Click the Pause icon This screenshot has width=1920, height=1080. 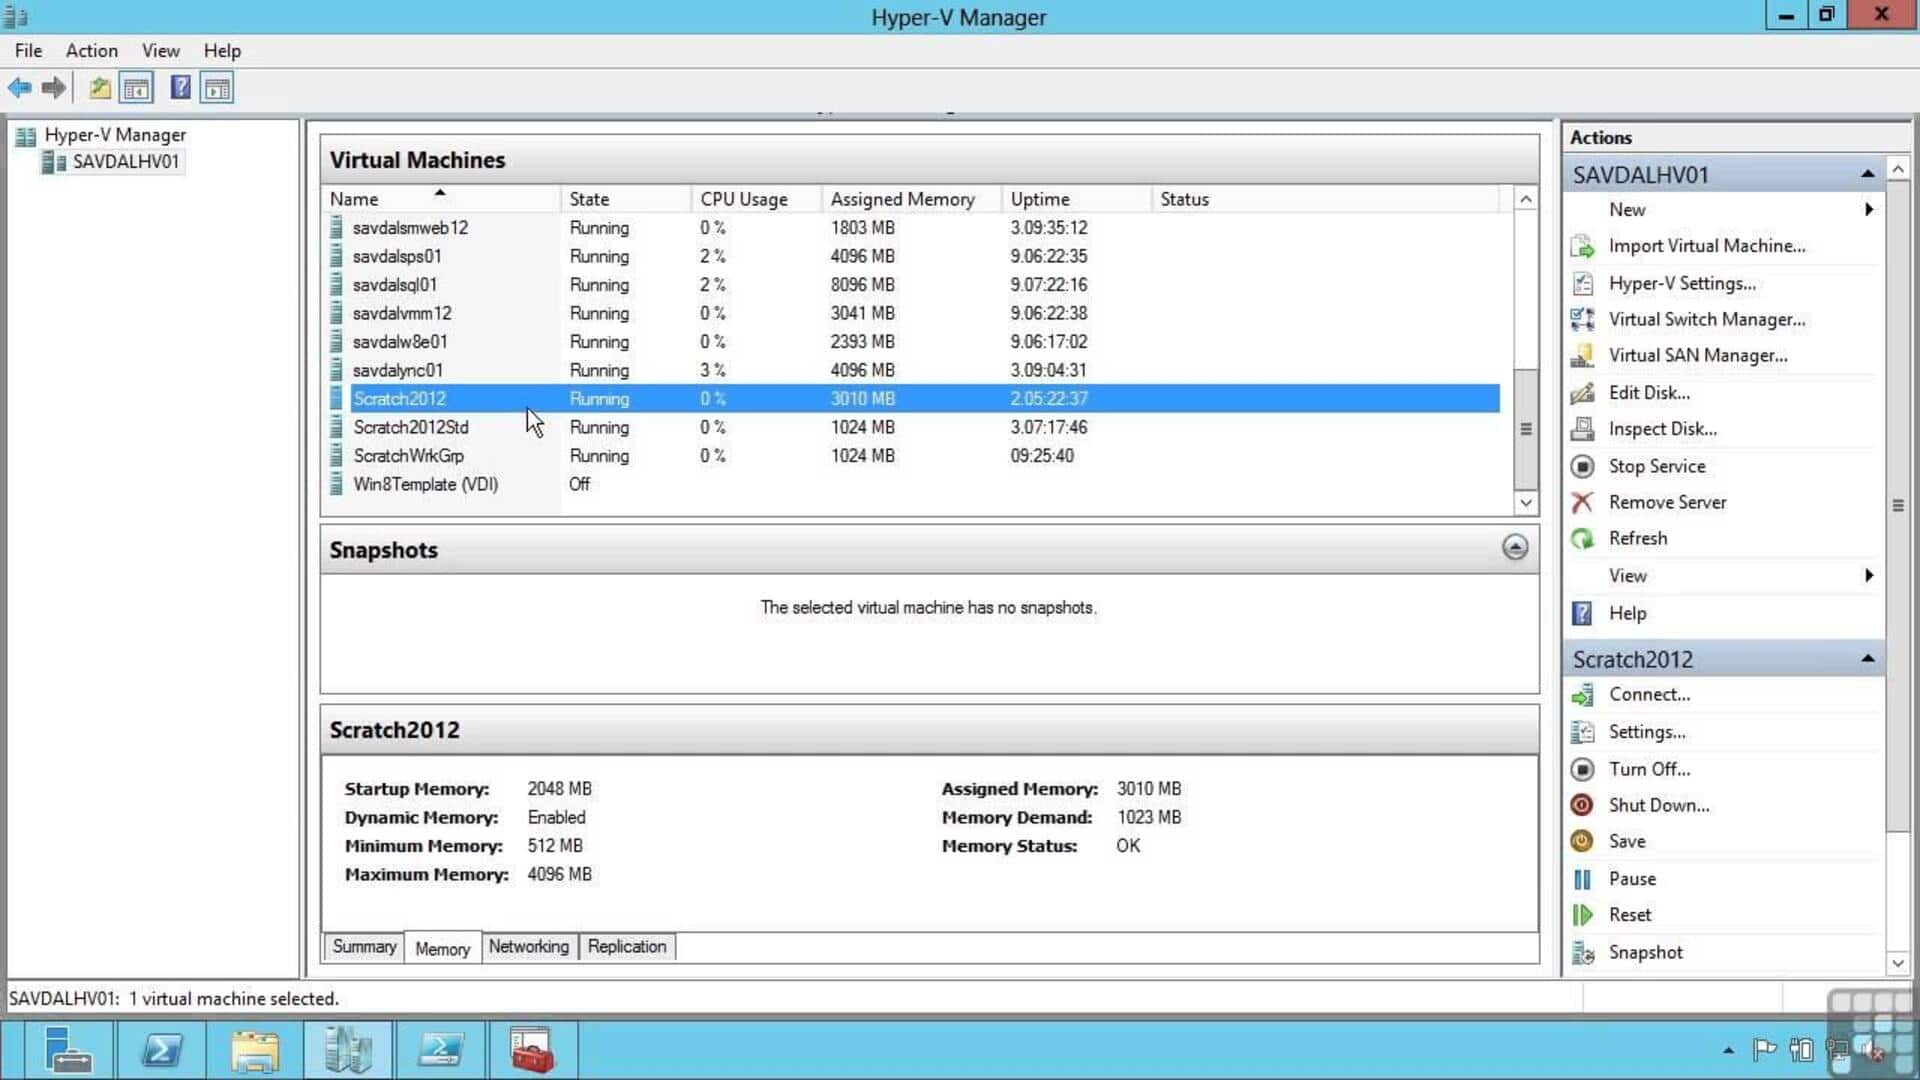click(x=1582, y=879)
